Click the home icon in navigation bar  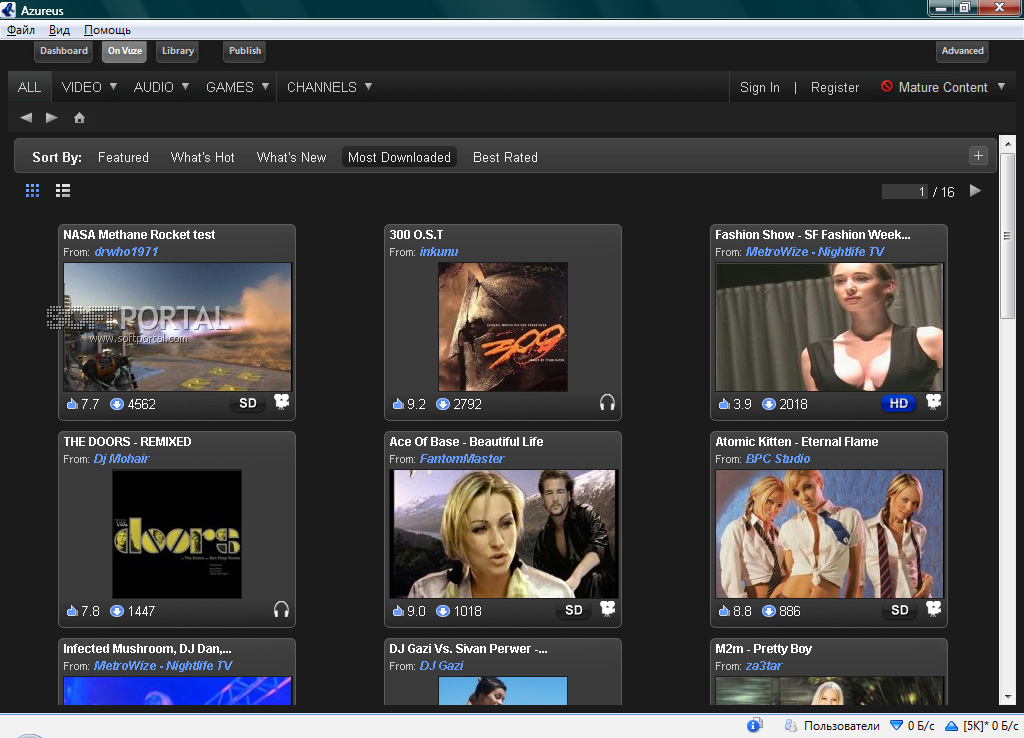coord(79,118)
